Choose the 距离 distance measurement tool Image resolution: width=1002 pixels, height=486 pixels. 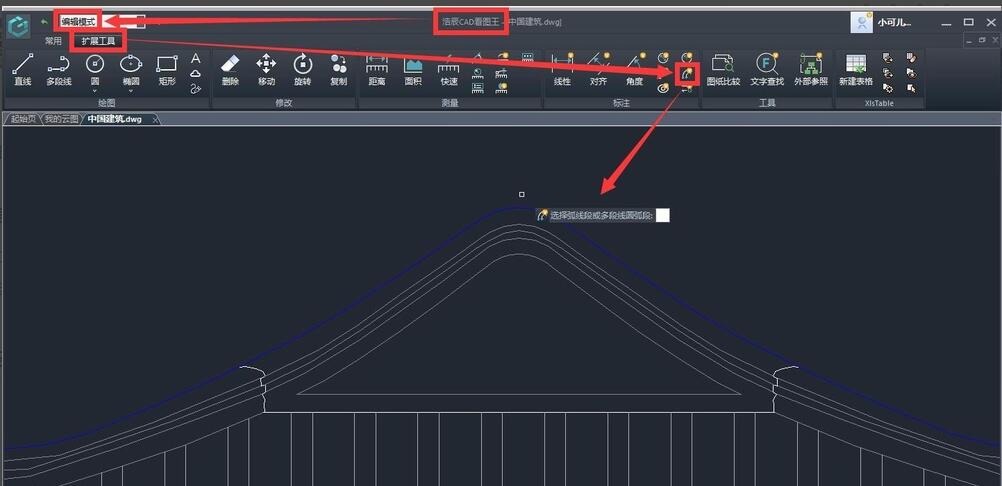click(x=377, y=68)
